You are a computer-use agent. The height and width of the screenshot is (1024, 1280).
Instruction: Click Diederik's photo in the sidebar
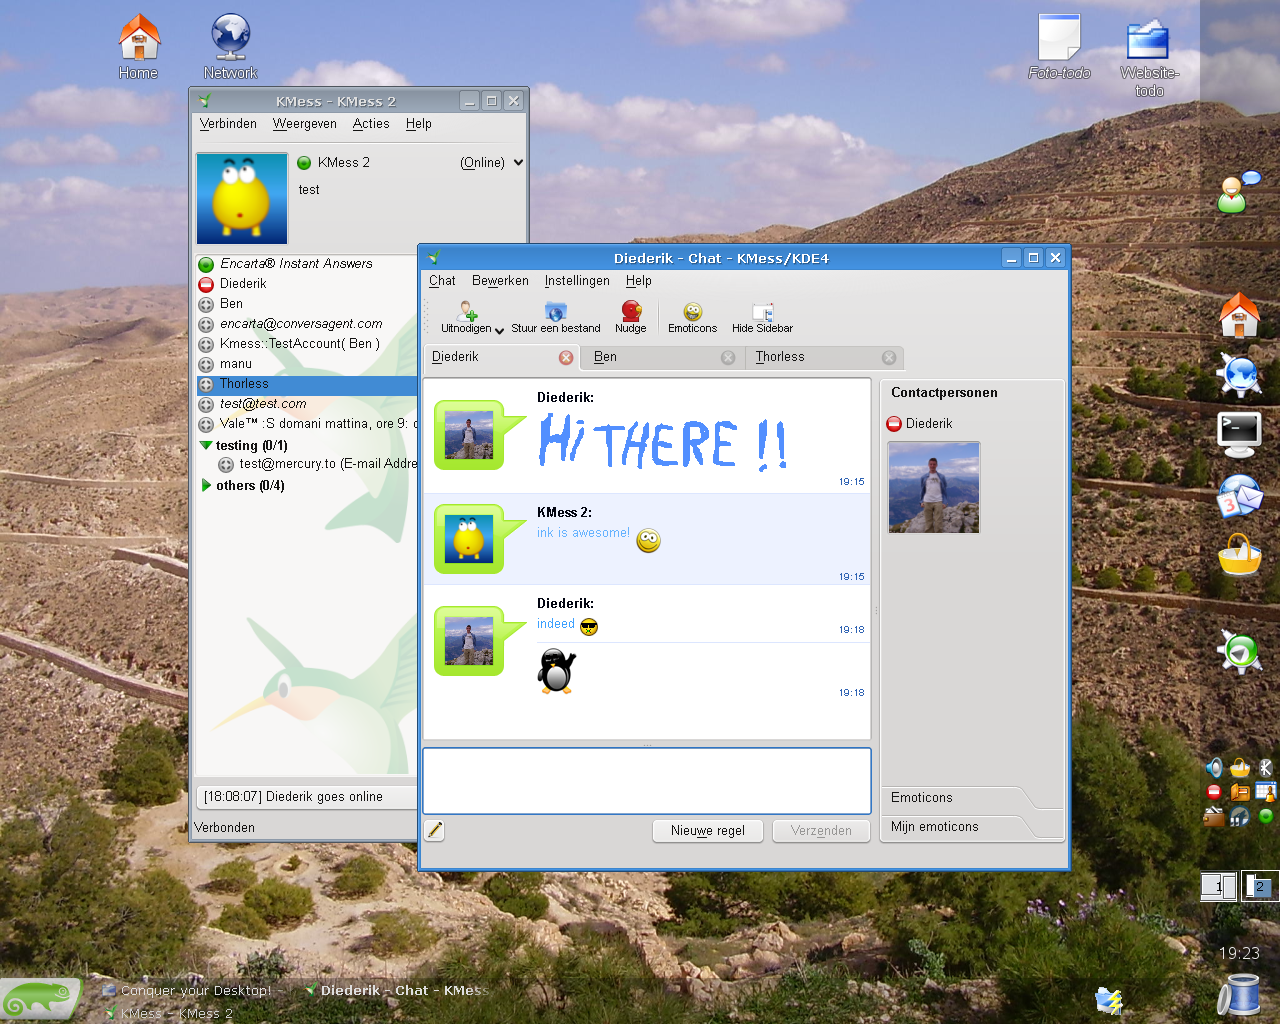click(x=934, y=487)
